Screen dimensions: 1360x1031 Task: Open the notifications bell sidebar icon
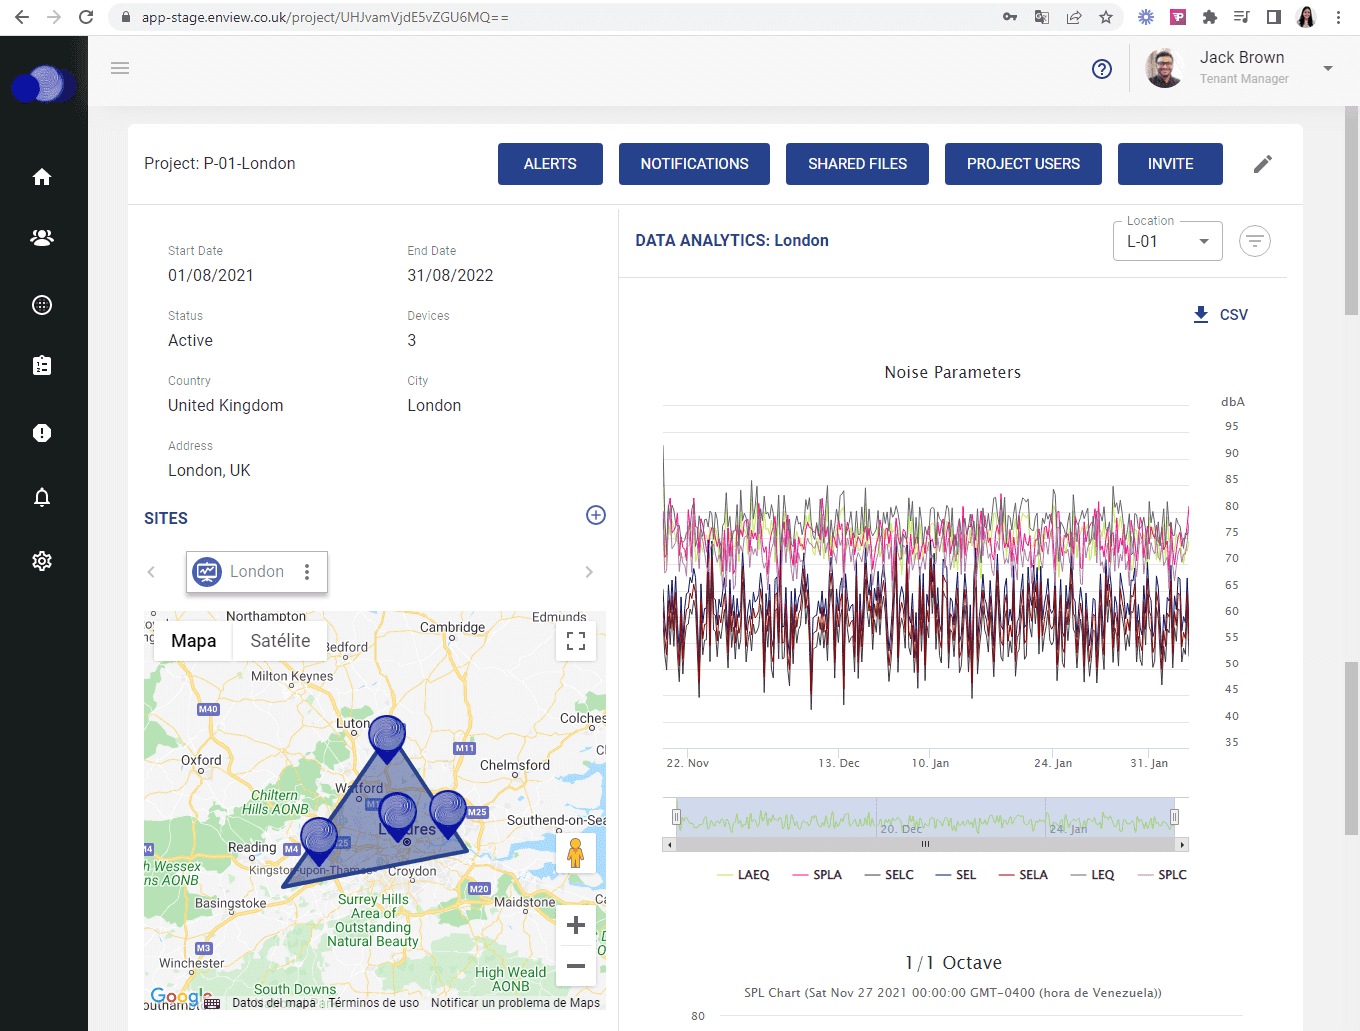point(42,497)
